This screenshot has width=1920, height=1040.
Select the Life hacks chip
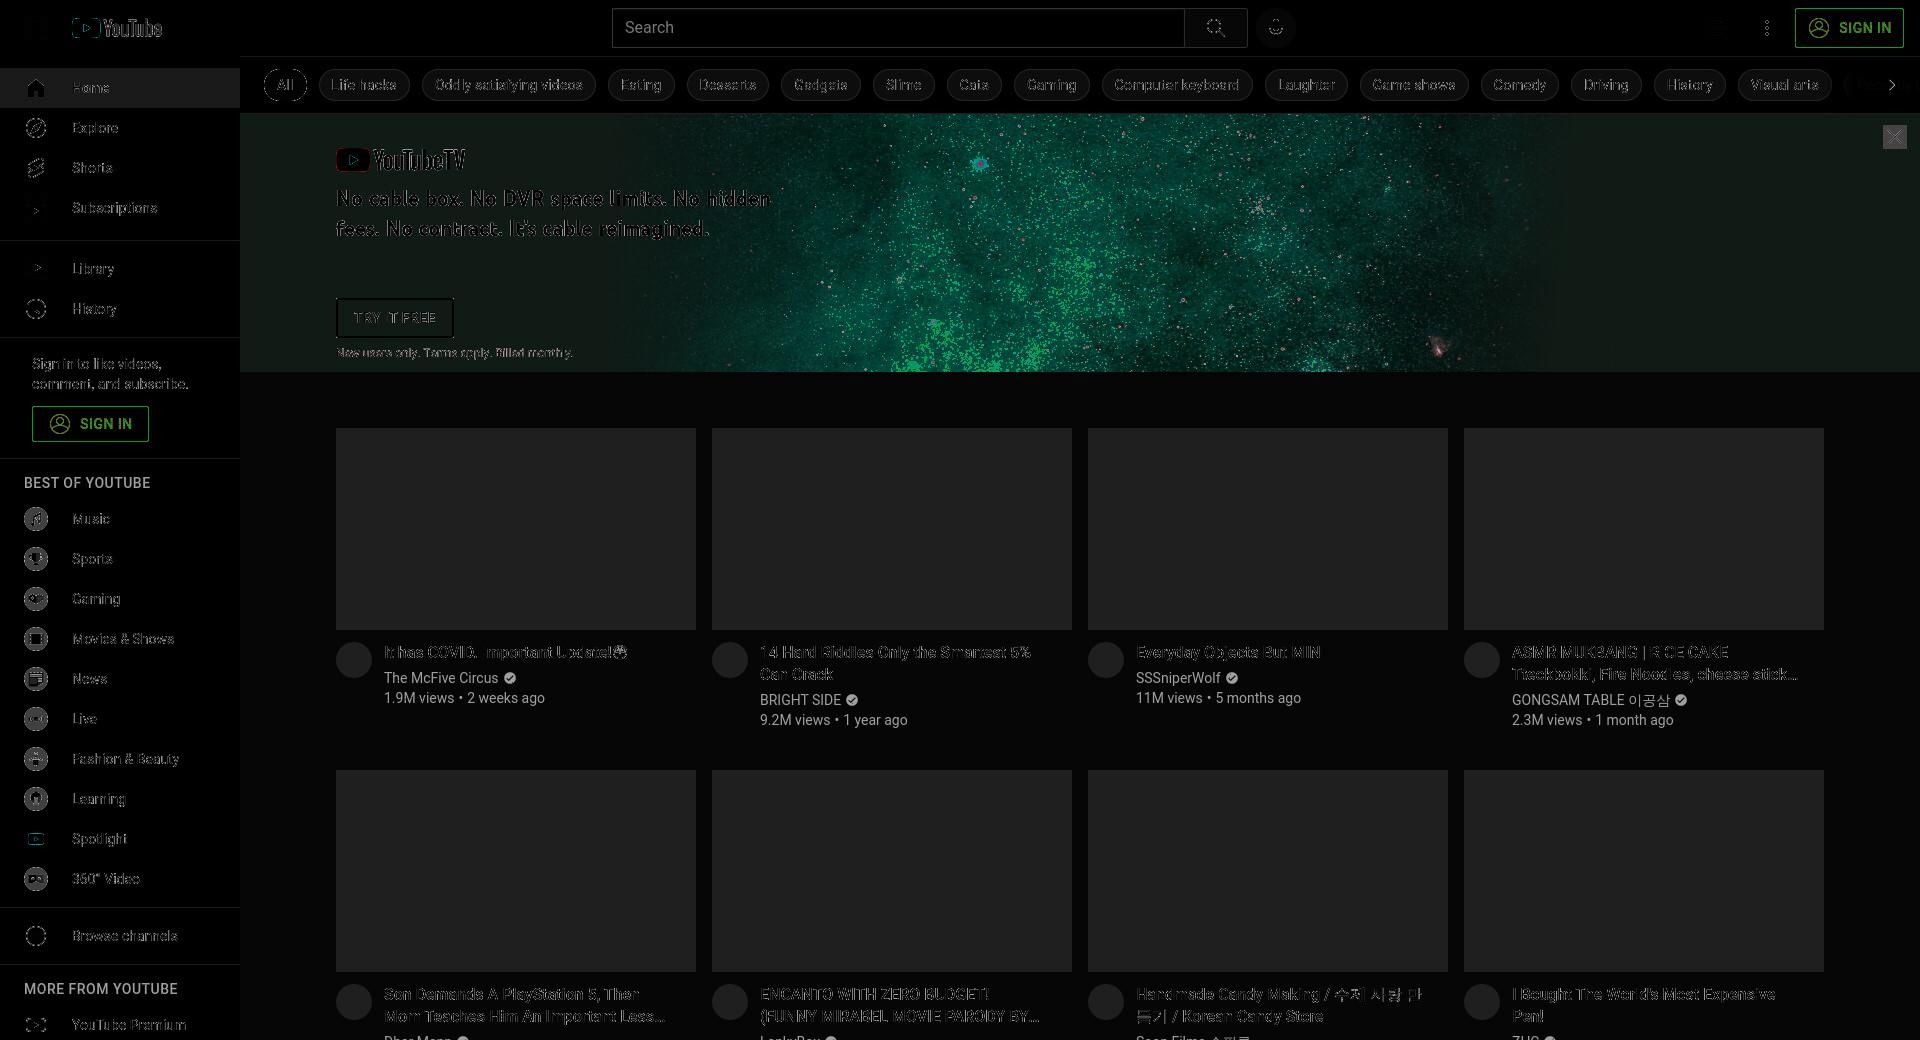click(x=363, y=85)
